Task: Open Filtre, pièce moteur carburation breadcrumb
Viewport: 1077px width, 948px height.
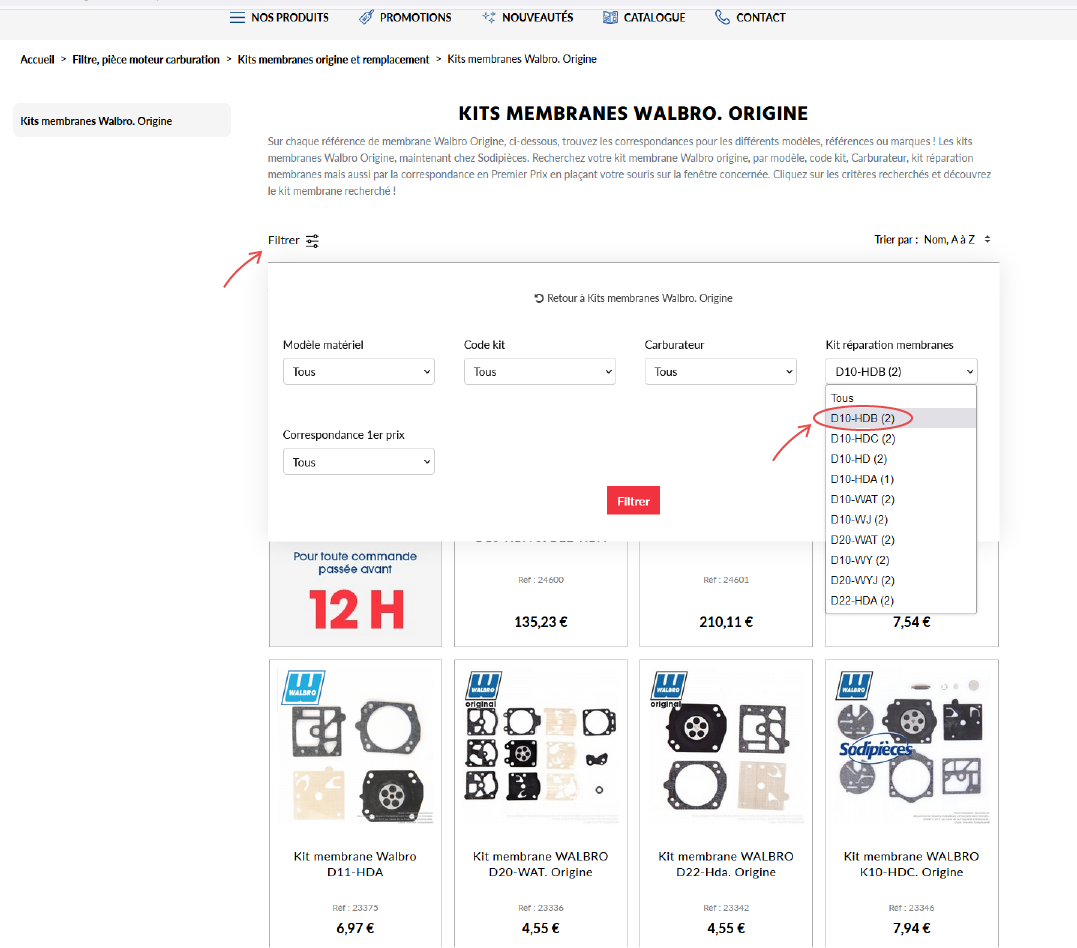Action: click(146, 59)
